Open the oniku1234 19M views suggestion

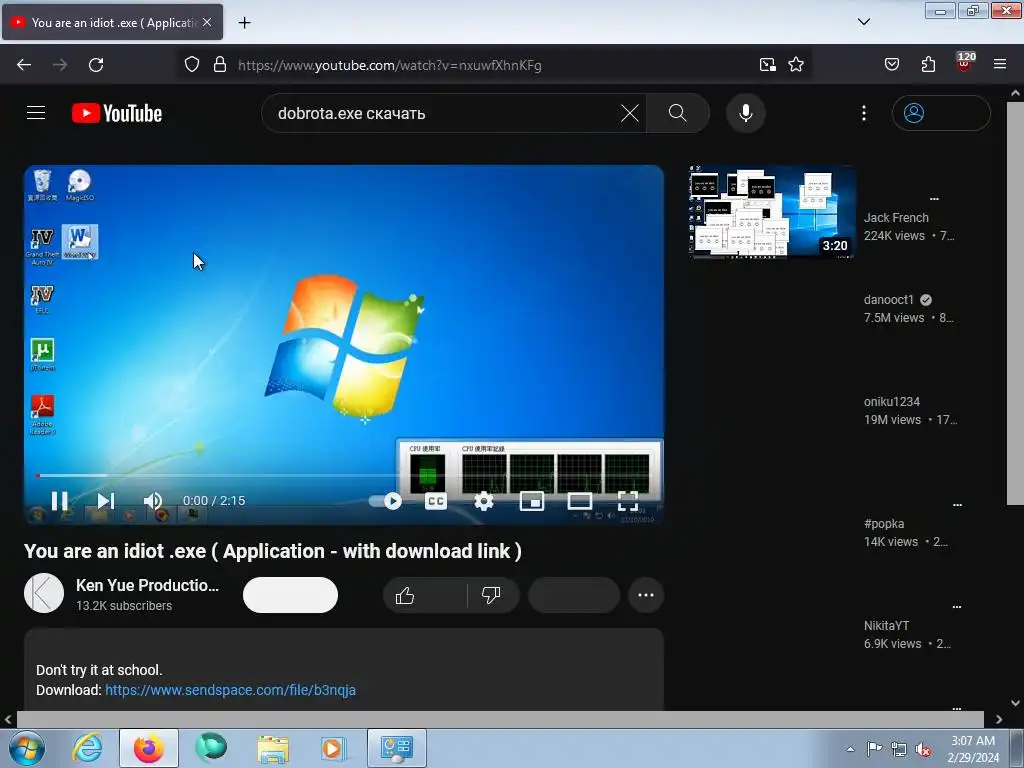tap(910, 411)
